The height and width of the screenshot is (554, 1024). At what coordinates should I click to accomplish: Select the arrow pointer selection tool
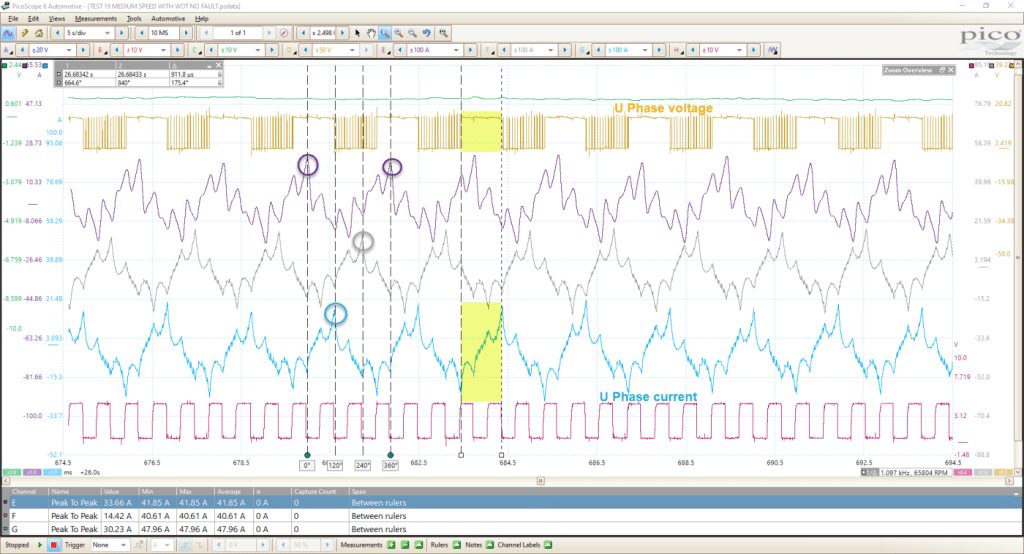coord(357,33)
